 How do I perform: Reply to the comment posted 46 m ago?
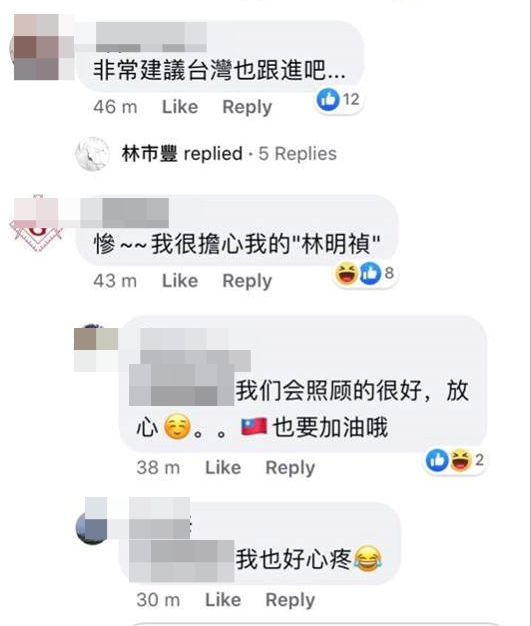[x=247, y=107]
